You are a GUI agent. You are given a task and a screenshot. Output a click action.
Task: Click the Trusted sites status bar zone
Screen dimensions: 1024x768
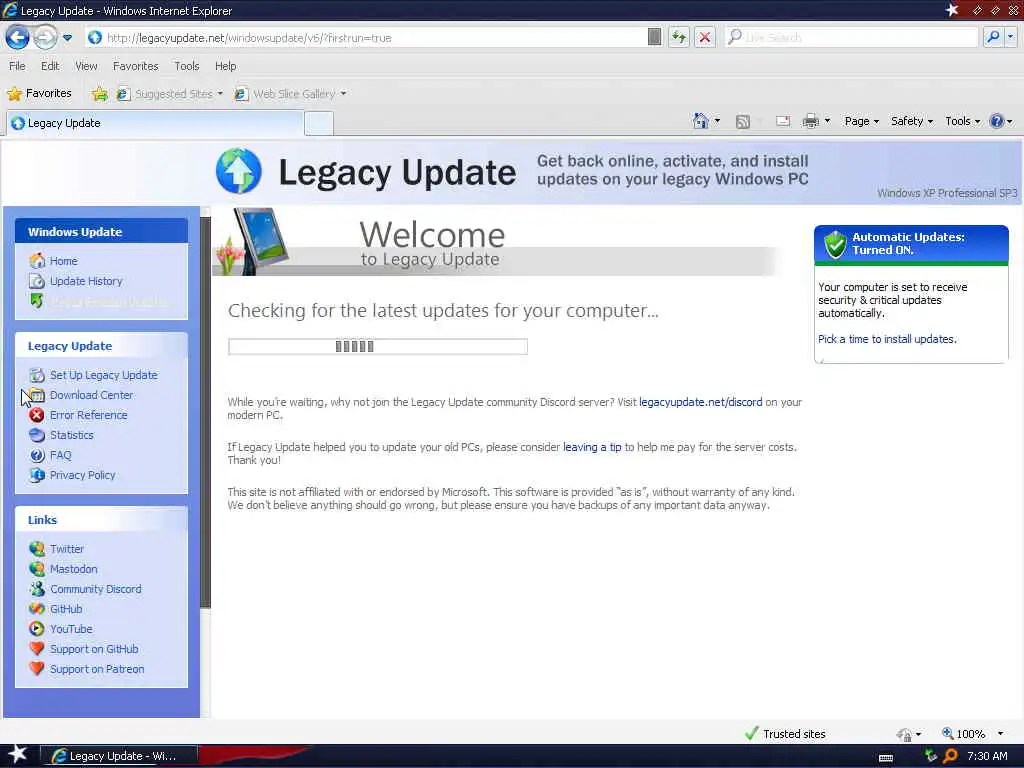tap(785, 733)
